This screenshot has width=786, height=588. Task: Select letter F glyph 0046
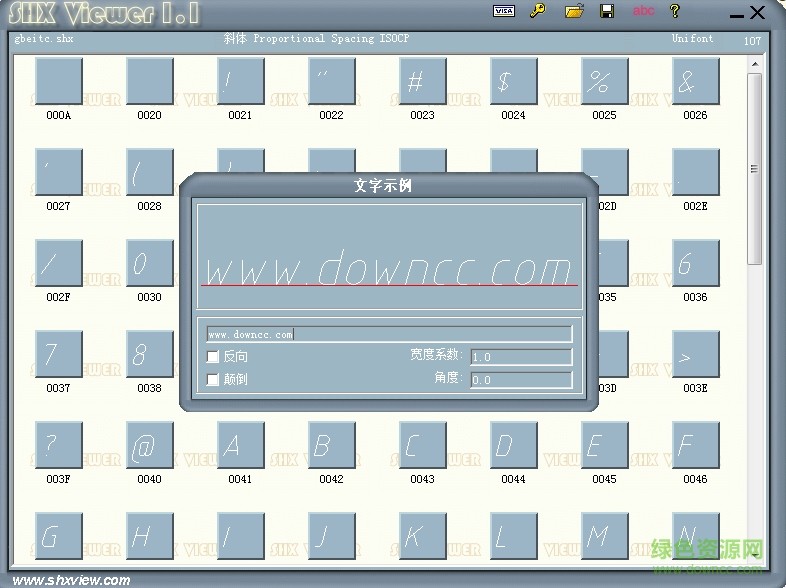695,445
